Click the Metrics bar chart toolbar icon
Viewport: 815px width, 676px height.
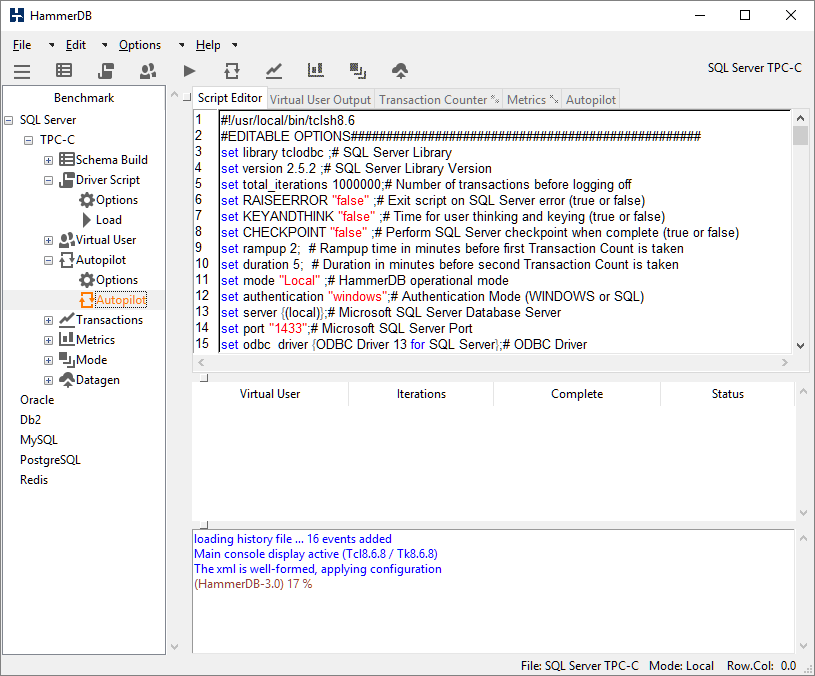316,70
